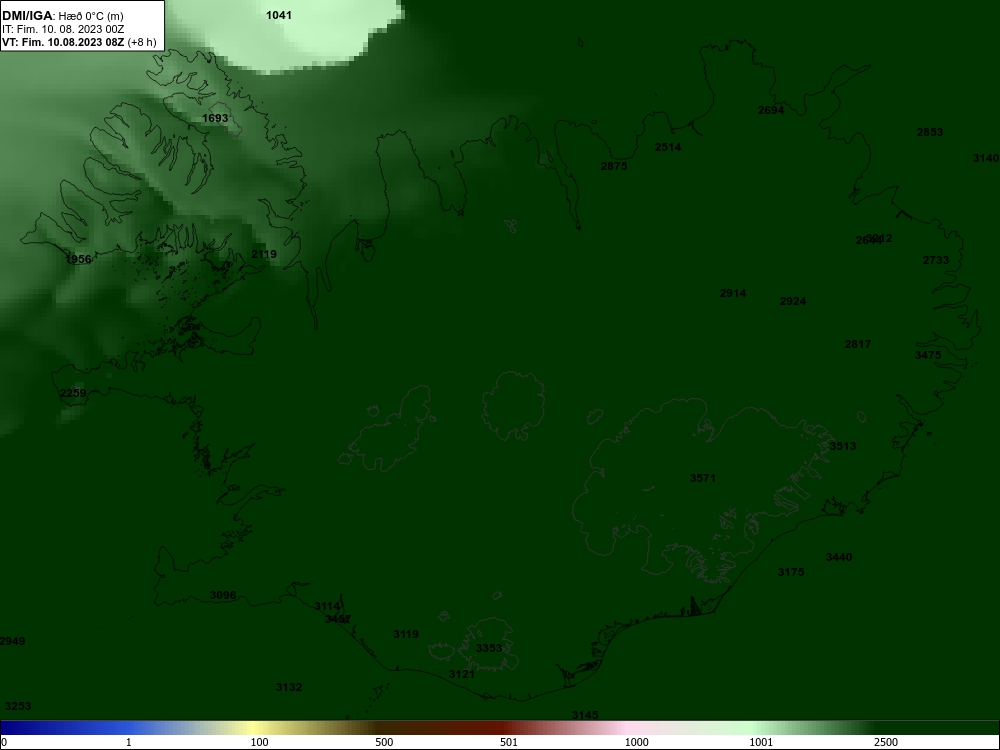Select the IT Fim. 10. 08. 2023 00Z line
Image resolution: width=1000 pixels, height=750 pixels.
point(63,29)
